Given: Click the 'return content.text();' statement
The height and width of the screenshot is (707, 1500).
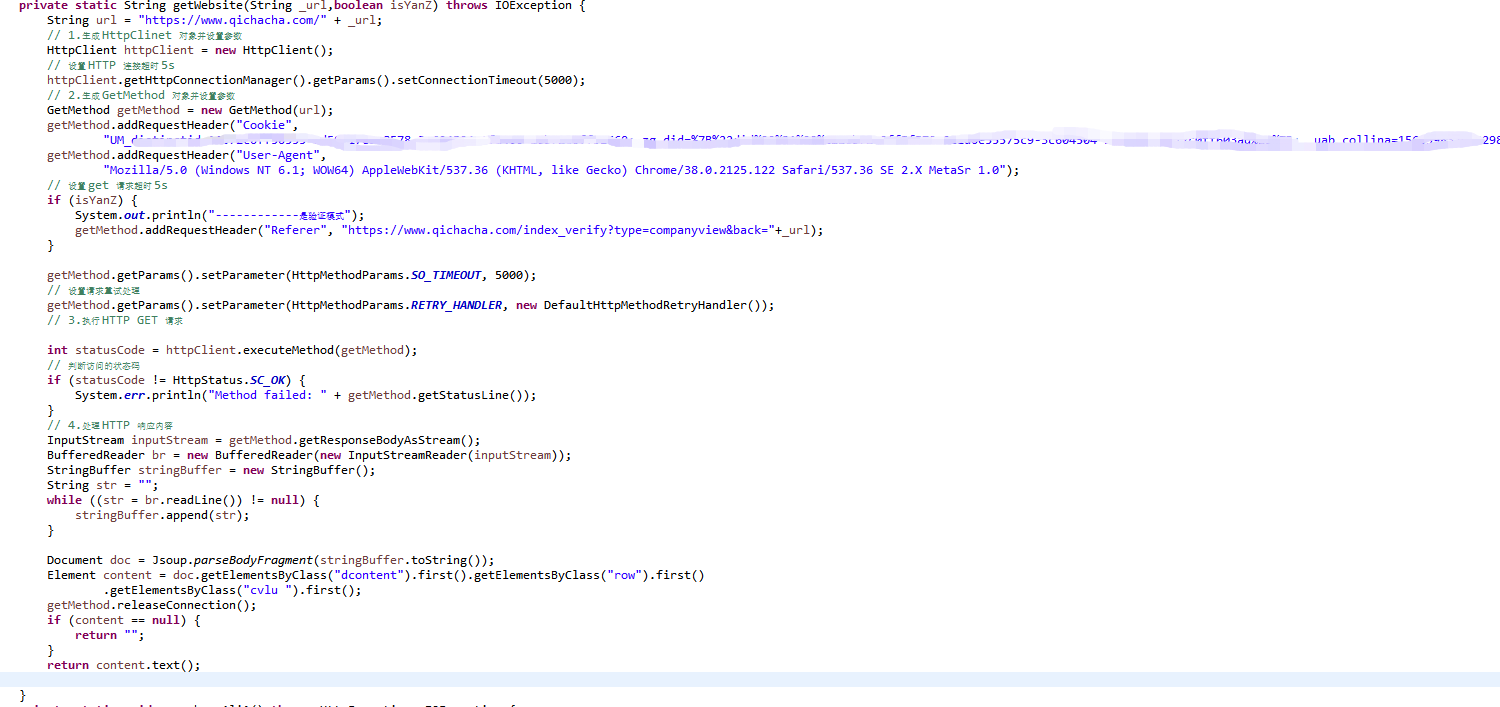Looking at the screenshot, I should coord(124,665).
